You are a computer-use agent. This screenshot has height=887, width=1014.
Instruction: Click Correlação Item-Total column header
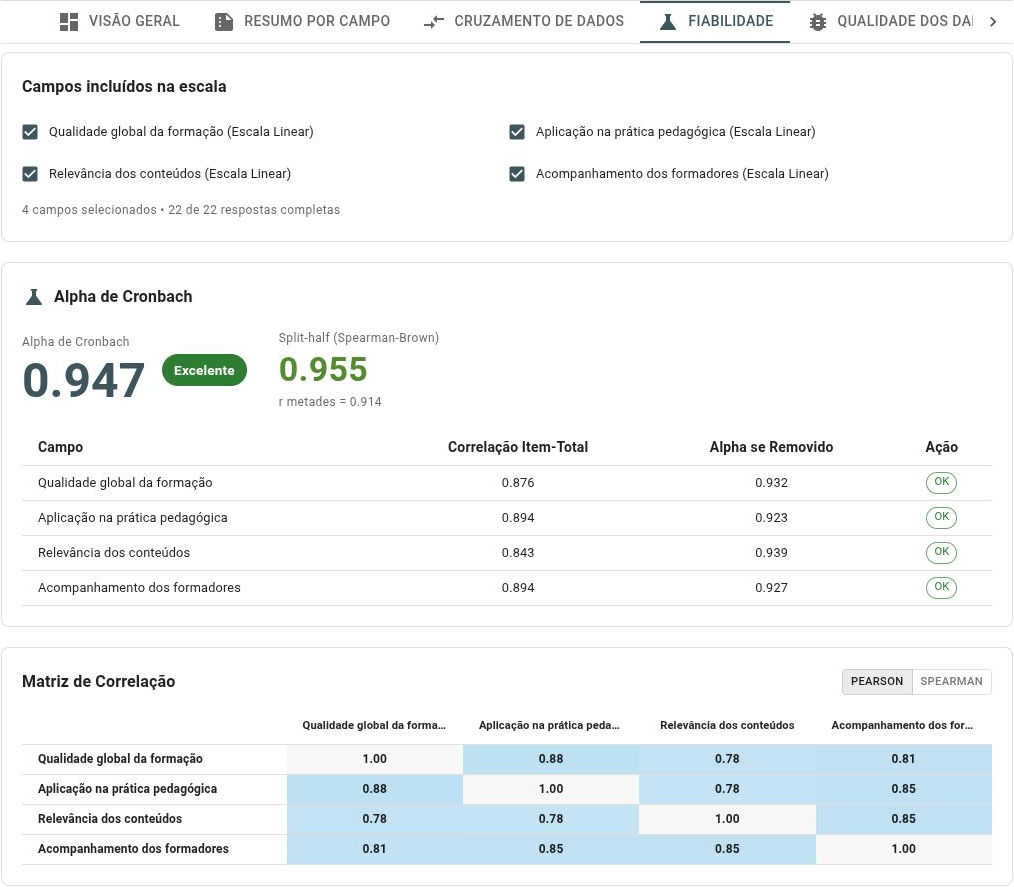(x=518, y=447)
